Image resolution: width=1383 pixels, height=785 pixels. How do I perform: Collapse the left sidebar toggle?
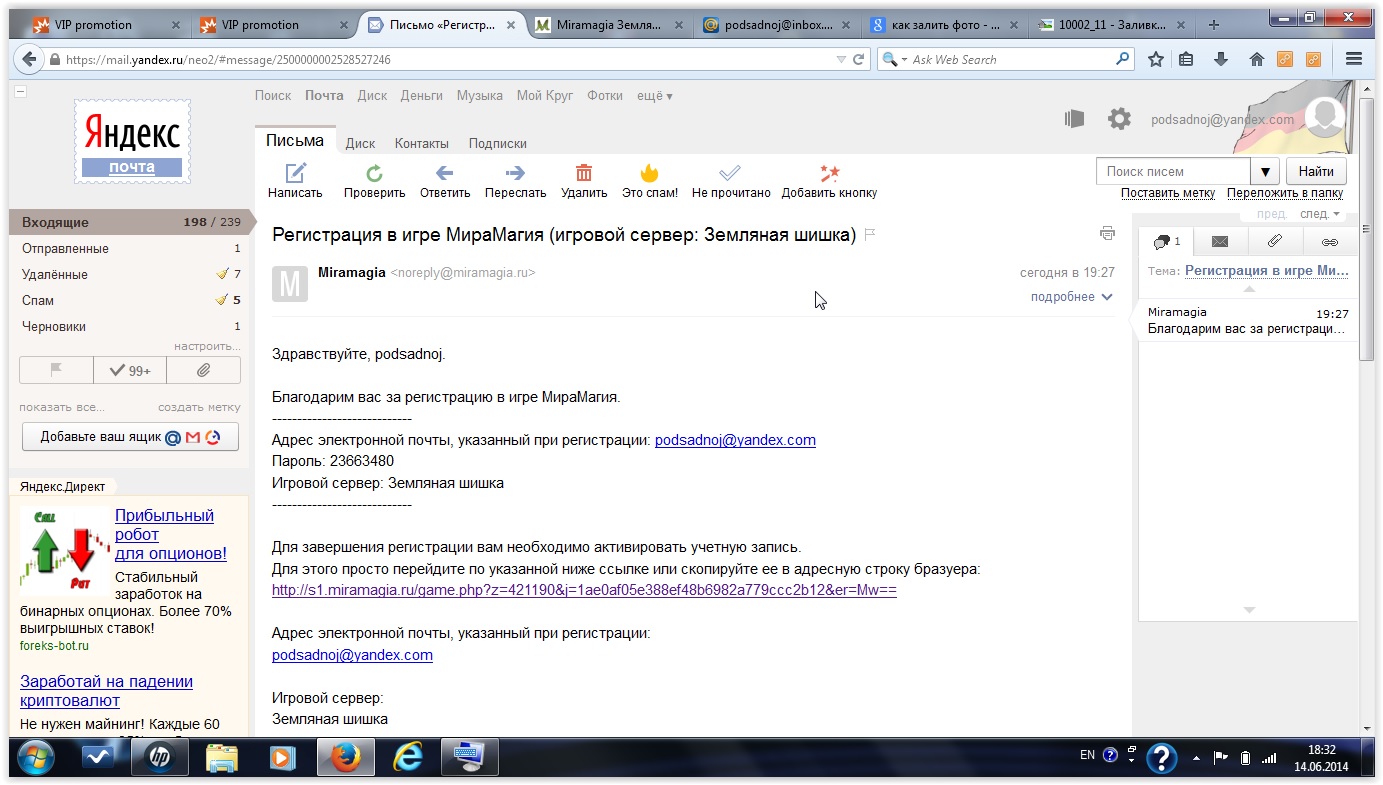point(21,92)
